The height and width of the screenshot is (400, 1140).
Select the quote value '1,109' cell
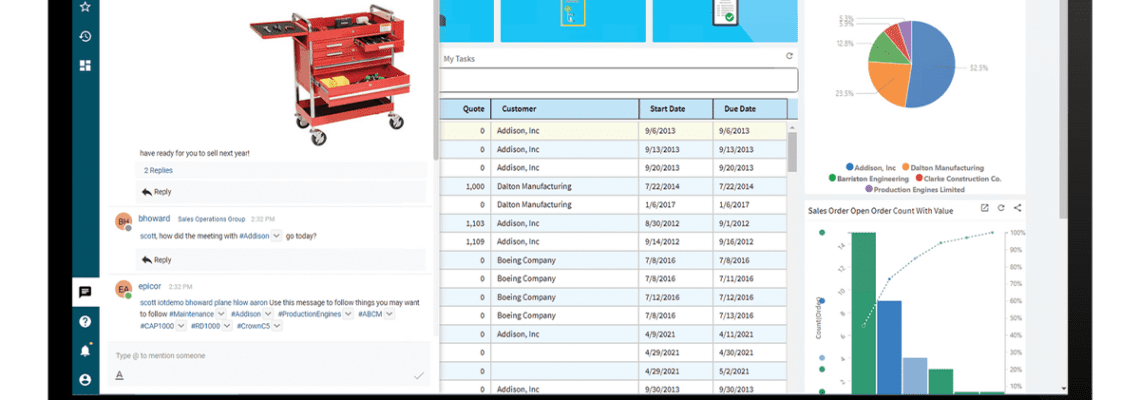465,241
